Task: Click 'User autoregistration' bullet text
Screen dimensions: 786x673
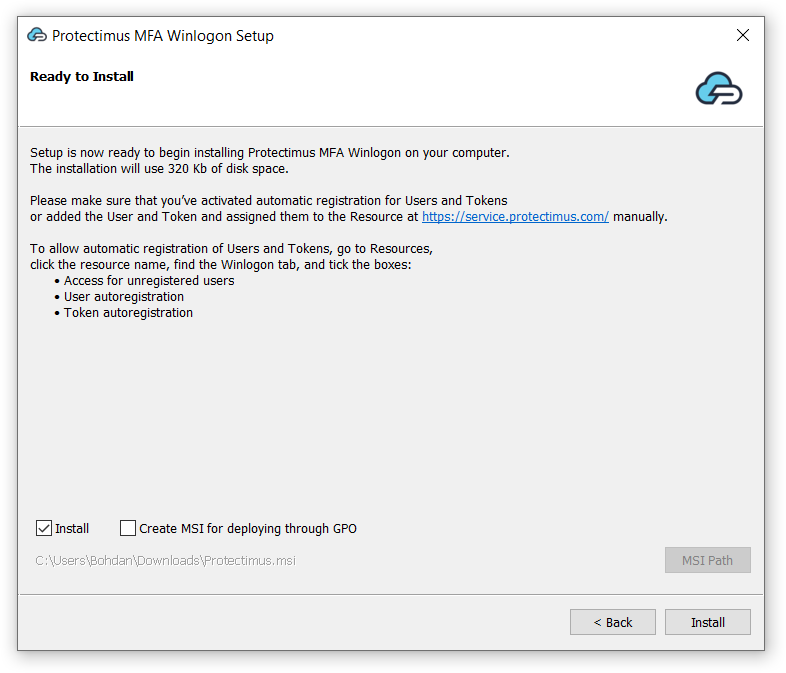Action: 124,297
